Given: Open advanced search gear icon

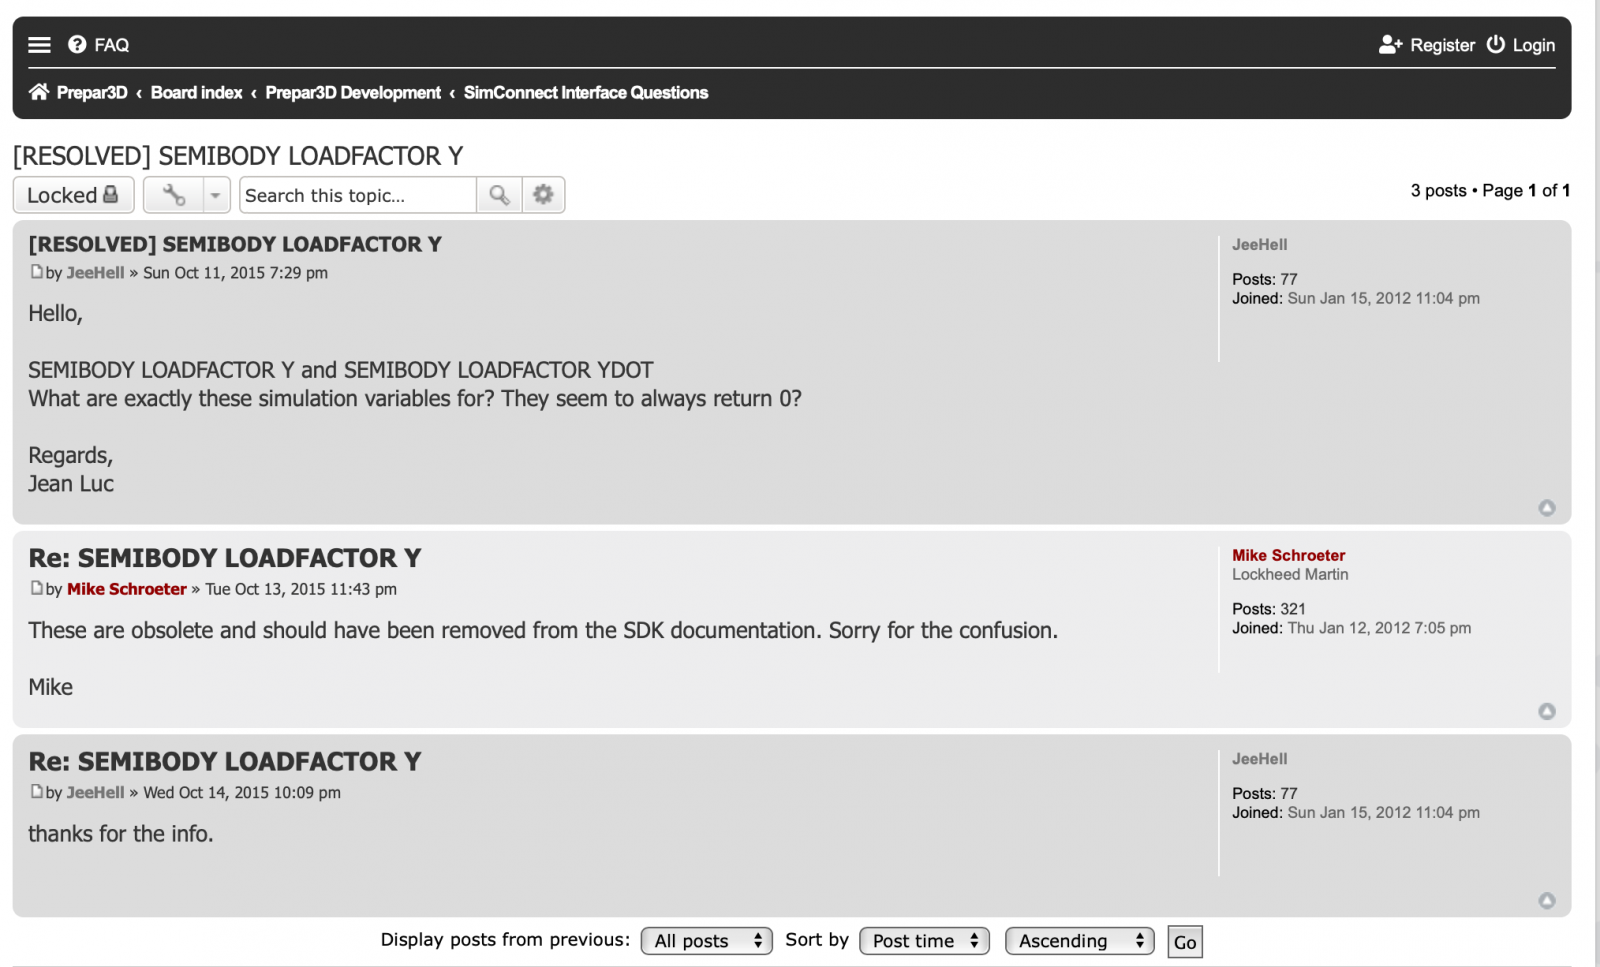Looking at the screenshot, I should tap(543, 195).
